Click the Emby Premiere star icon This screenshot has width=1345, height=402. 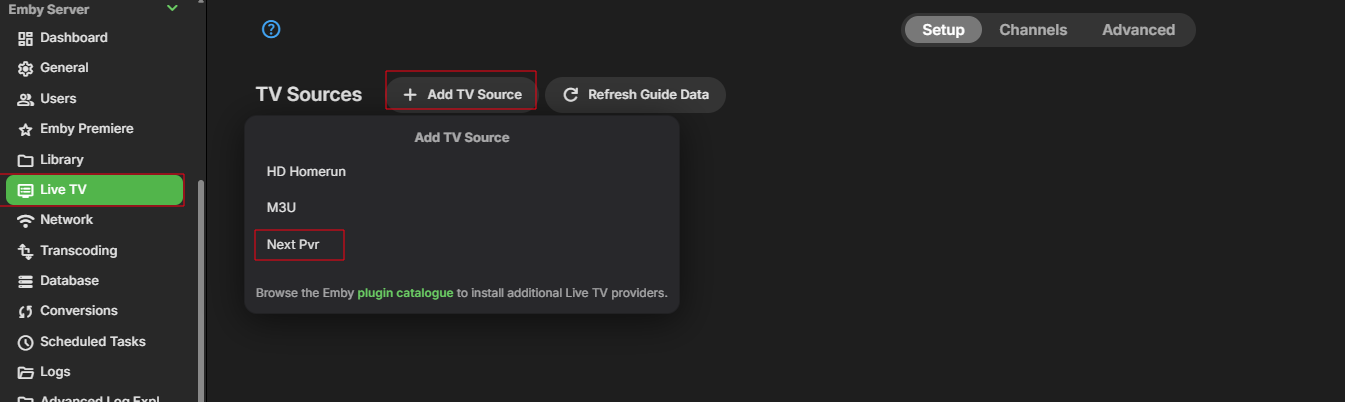click(x=26, y=129)
